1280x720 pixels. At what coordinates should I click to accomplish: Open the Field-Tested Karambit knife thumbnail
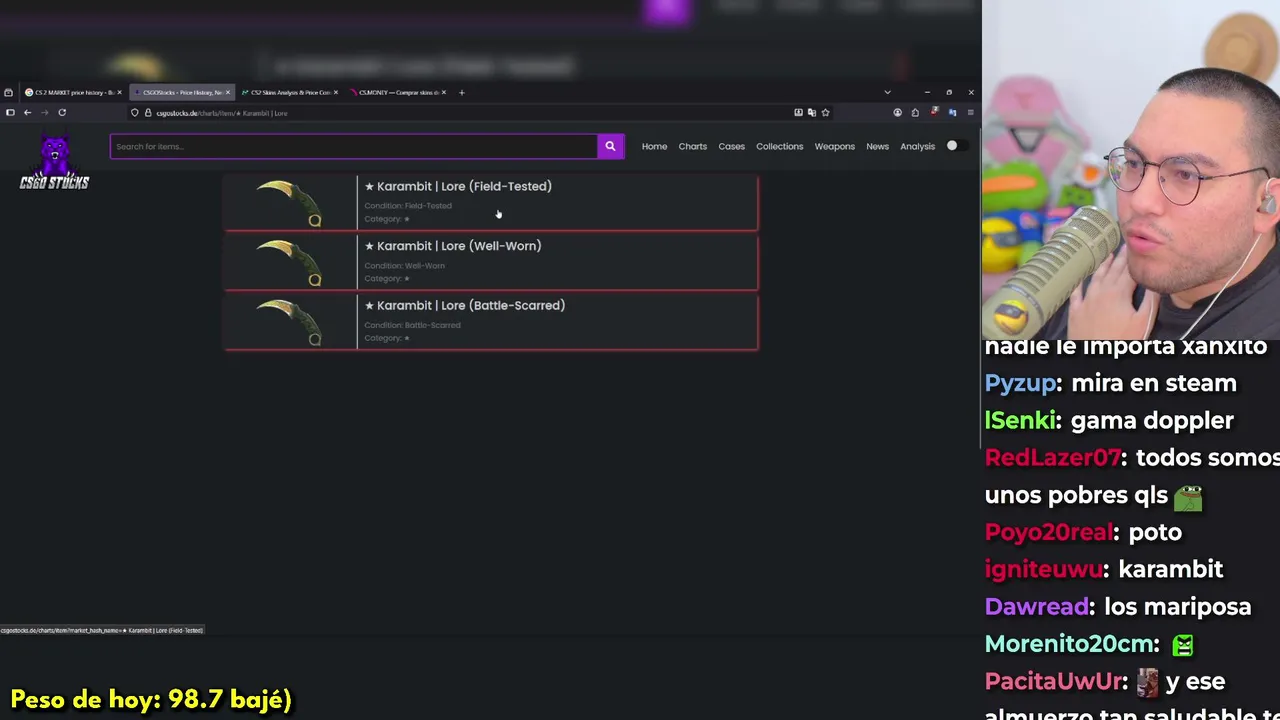coord(290,202)
